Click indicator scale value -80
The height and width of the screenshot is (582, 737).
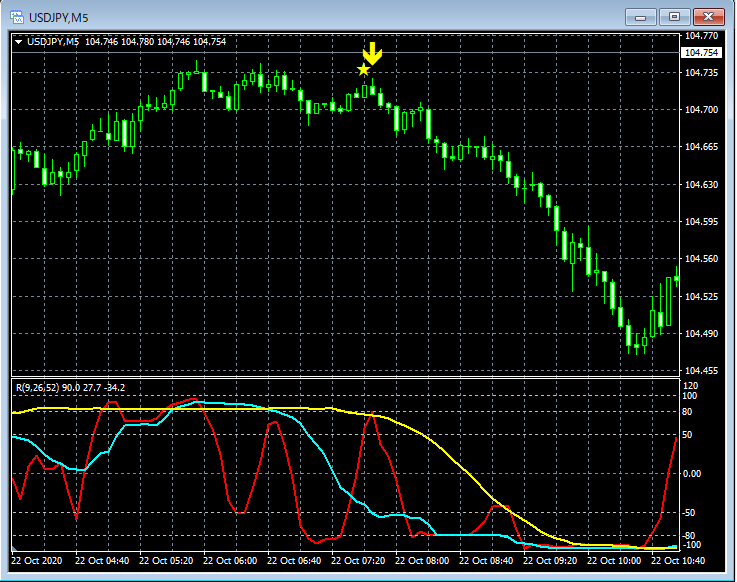(x=689, y=535)
